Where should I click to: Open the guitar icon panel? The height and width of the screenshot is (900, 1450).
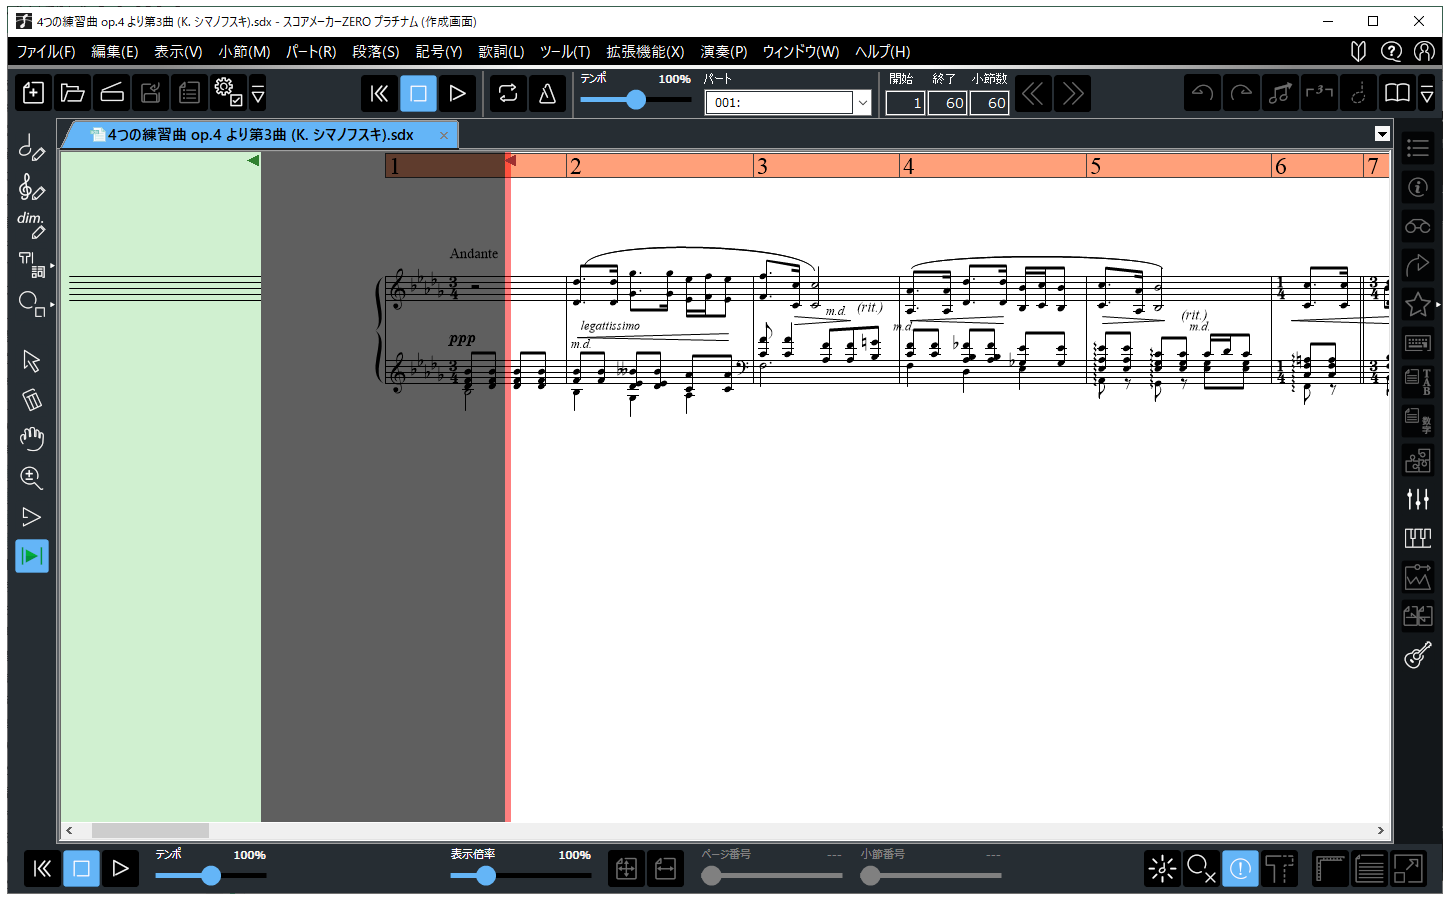pos(1418,655)
